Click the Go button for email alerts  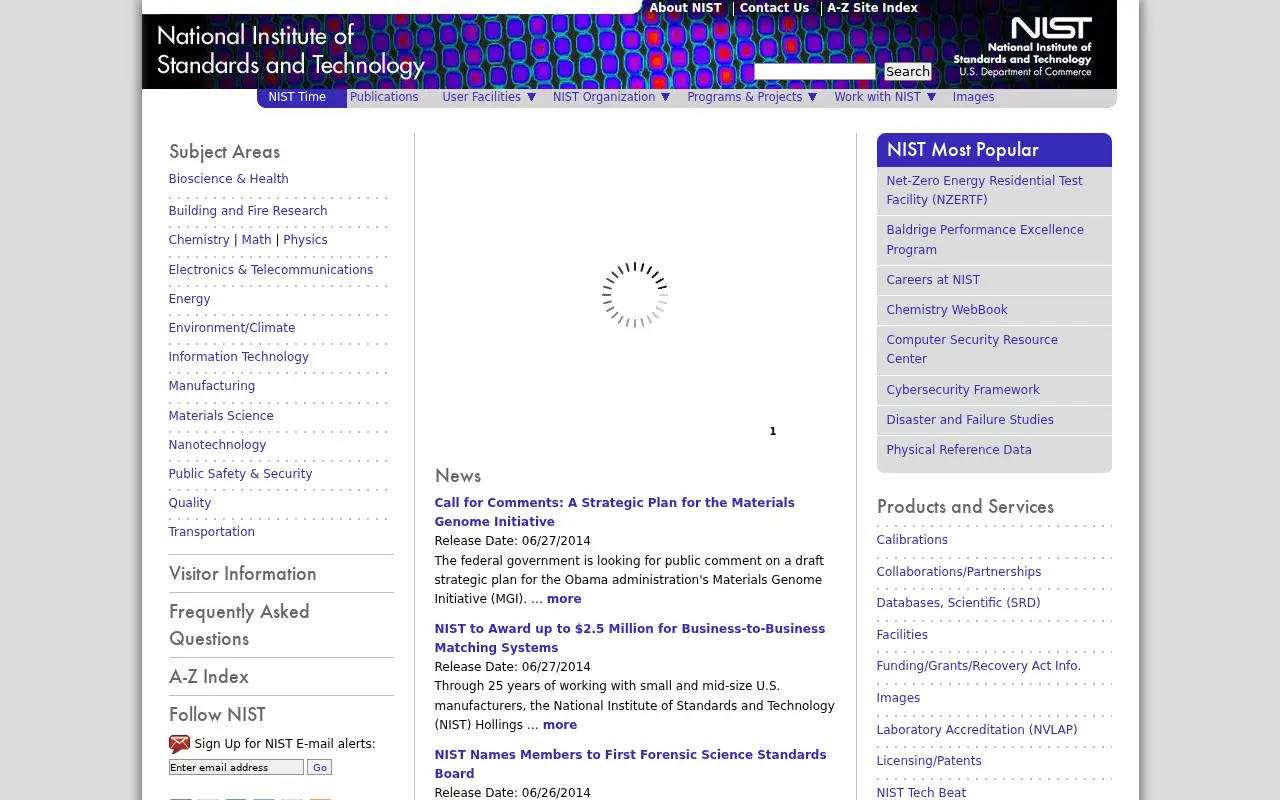coord(319,767)
